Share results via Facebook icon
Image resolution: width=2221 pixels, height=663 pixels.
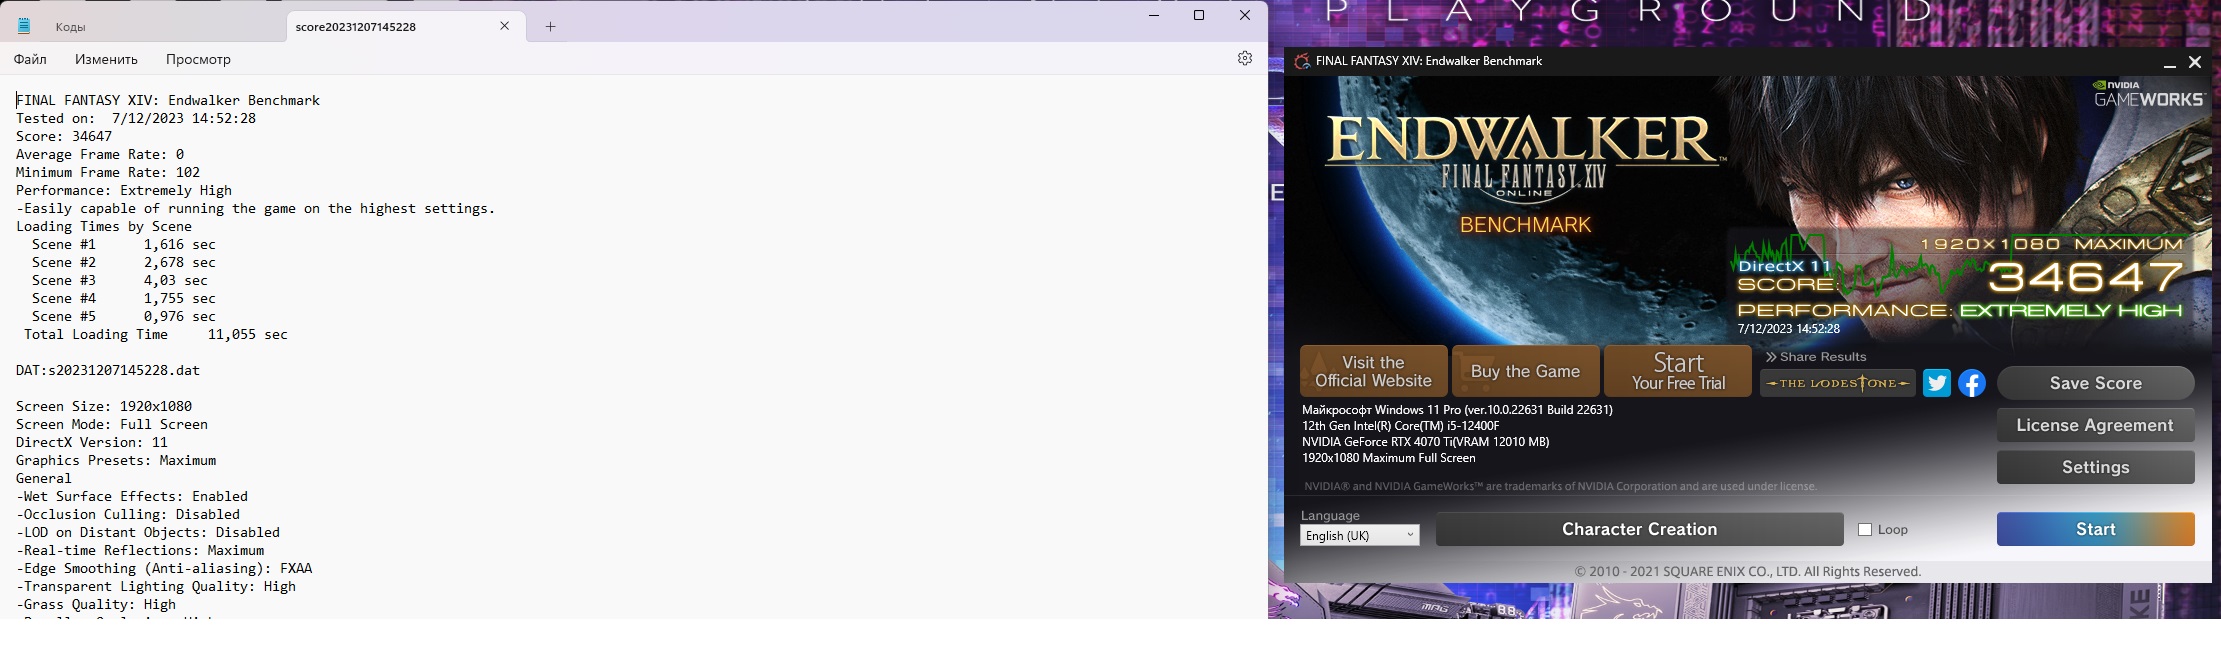pyautogui.click(x=1971, y=383)
